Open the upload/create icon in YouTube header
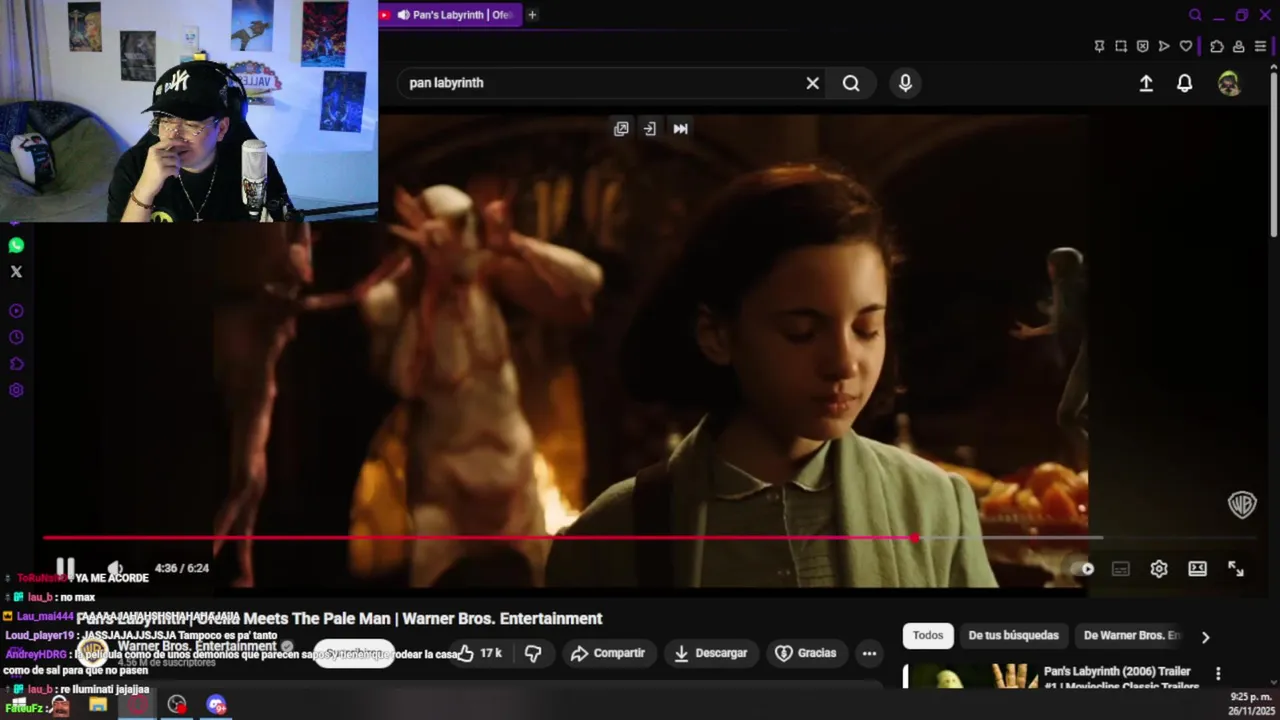 (x=1146, y=84)
